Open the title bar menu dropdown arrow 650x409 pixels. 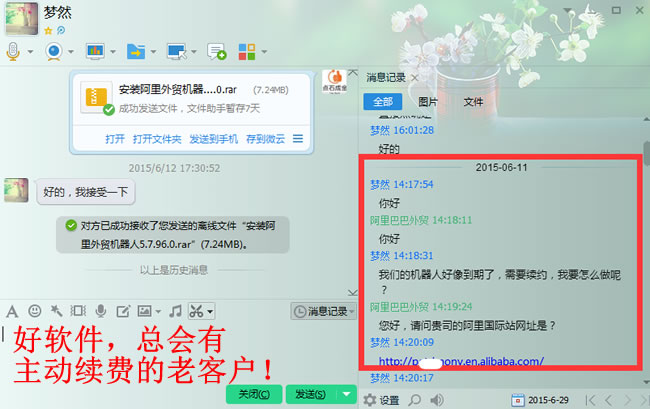[x=568, y=10]
